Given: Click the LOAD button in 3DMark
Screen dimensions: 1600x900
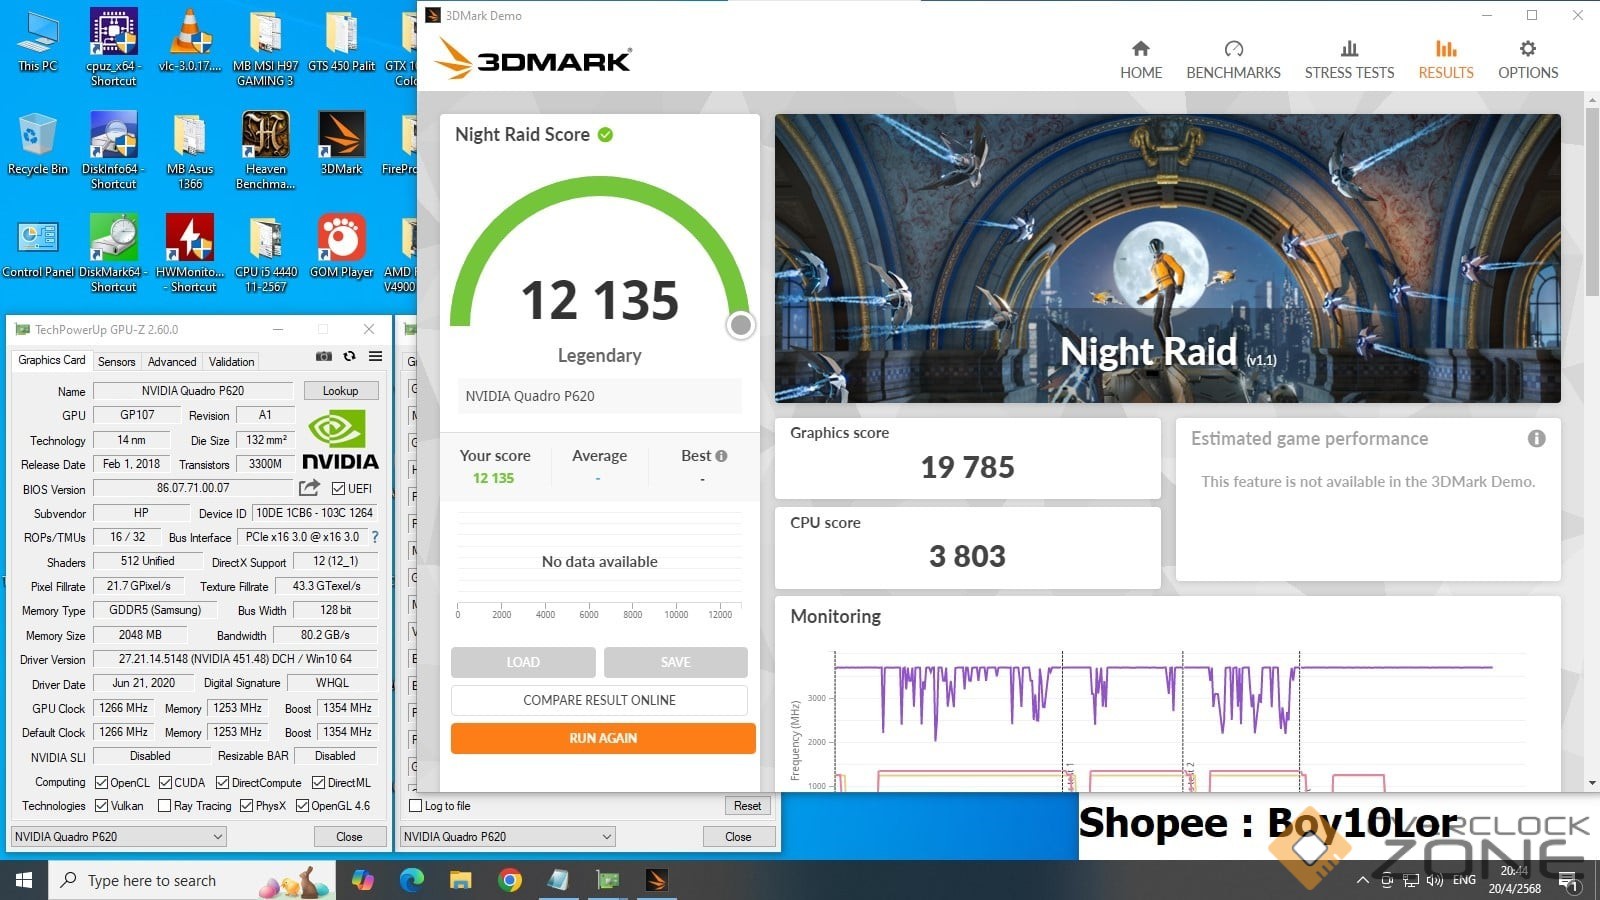Looking at the screenshot, I should (x=523, y=662).
